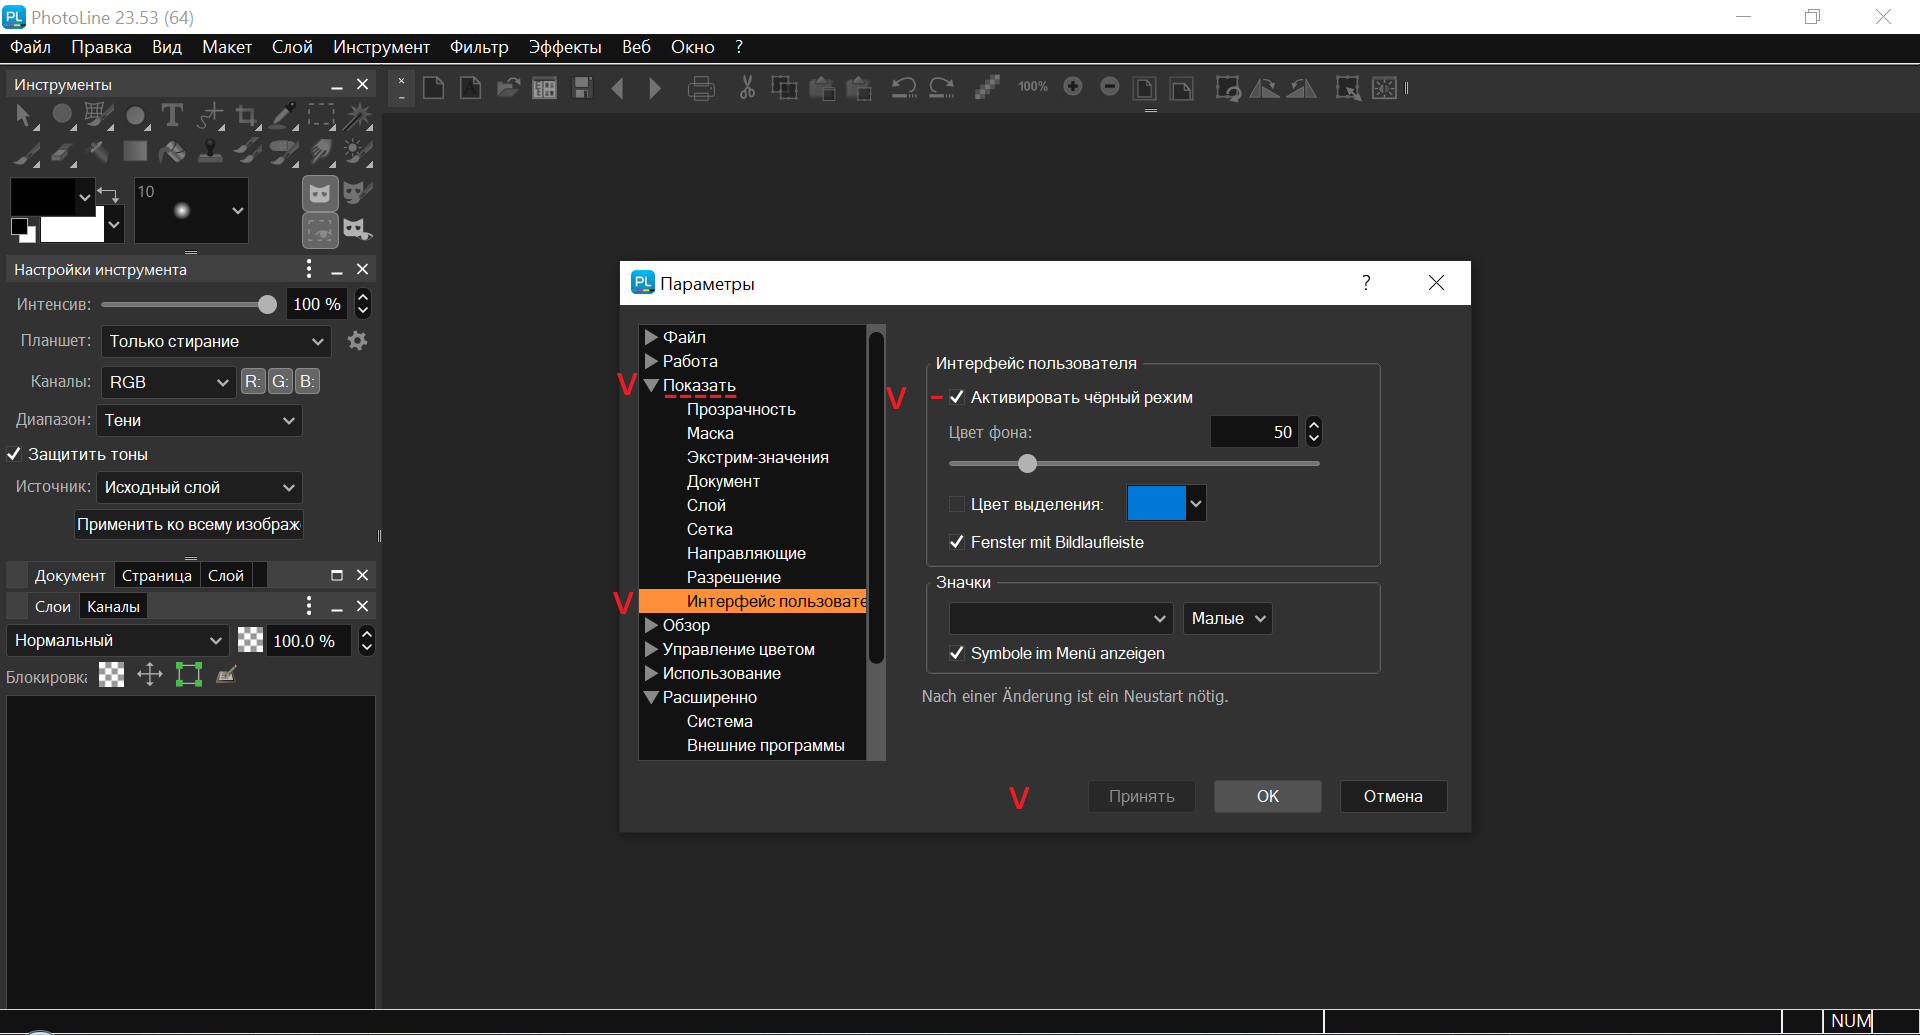Toggle 'Активировать чёрный режим' checkbox
This screenshot has width=1920, height=1035.
957,397
